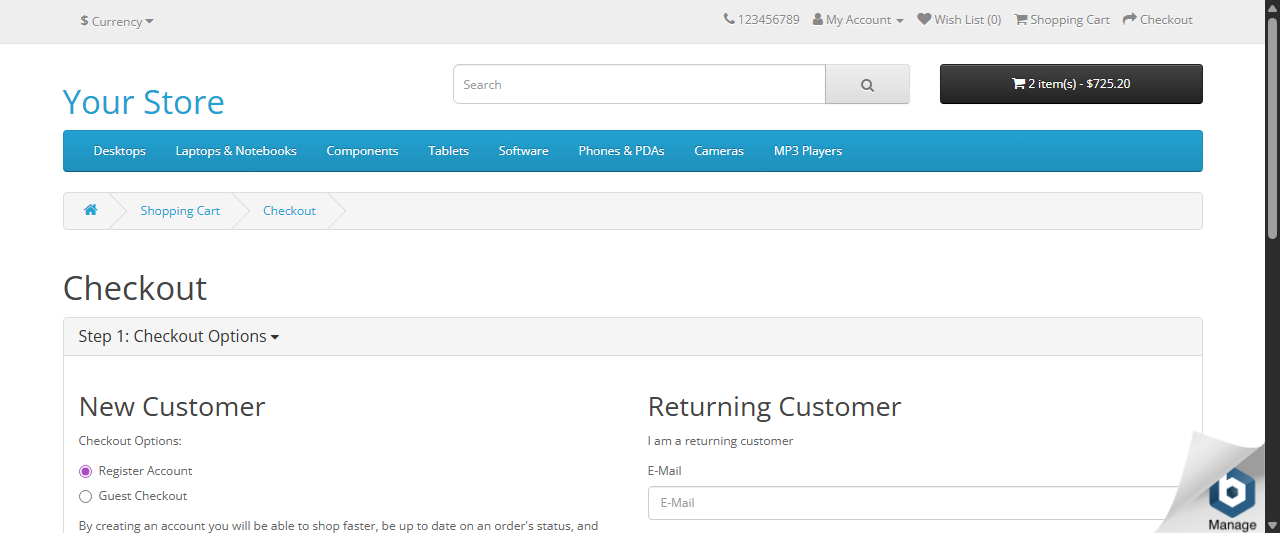Click the page's vertical scrollbar
The image size is (1280, 533).
pyautogui.click(x=1272, y=130)
